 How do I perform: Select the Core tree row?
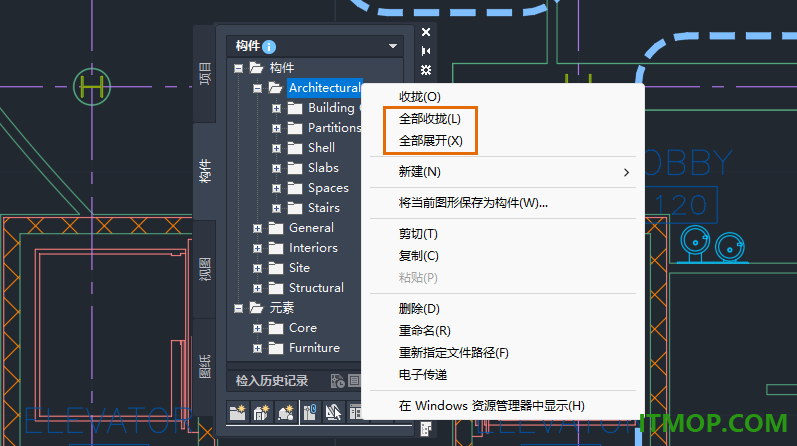pos(302,328)
